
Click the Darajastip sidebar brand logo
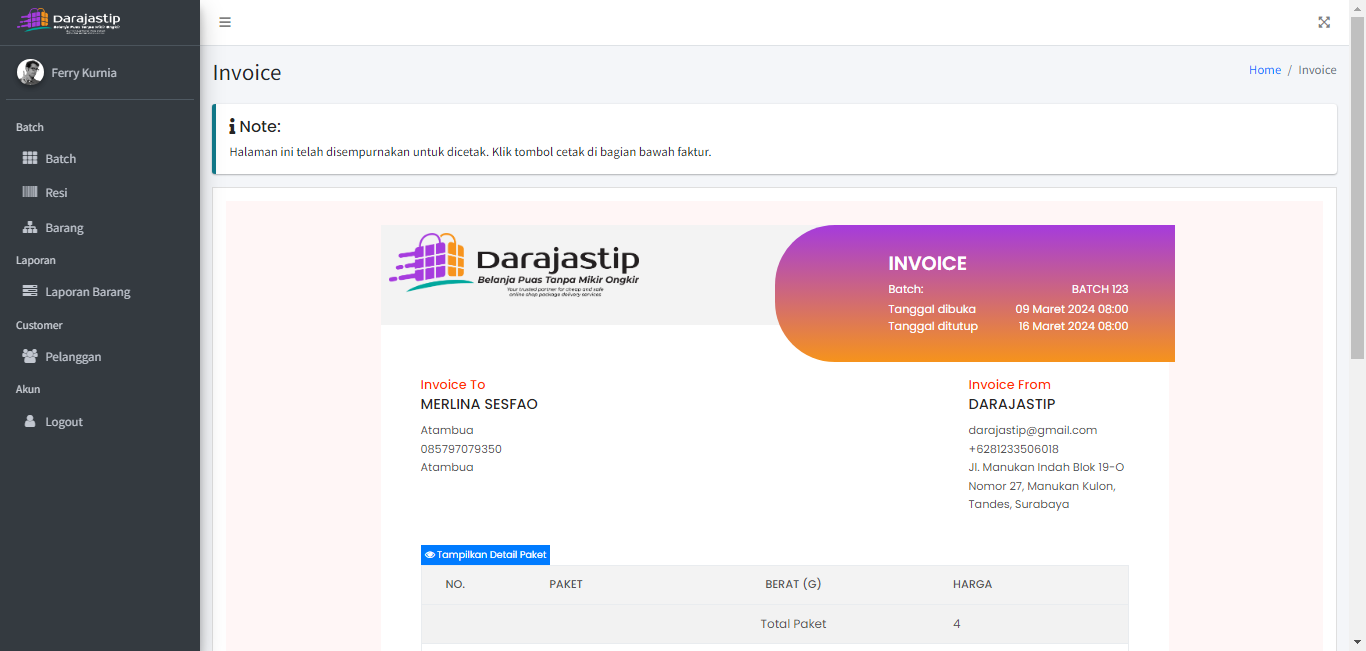click(69, 21)
